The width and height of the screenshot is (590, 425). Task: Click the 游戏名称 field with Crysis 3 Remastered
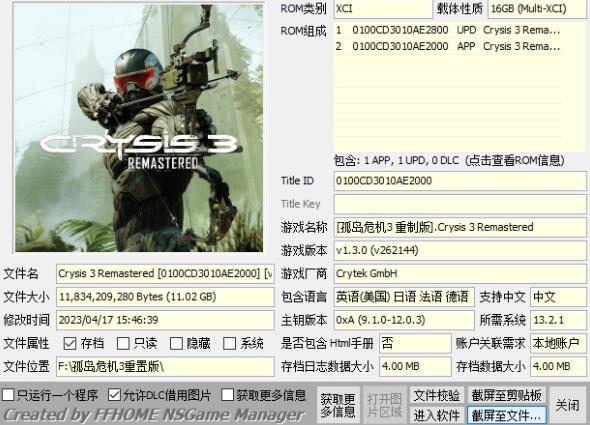460,227
